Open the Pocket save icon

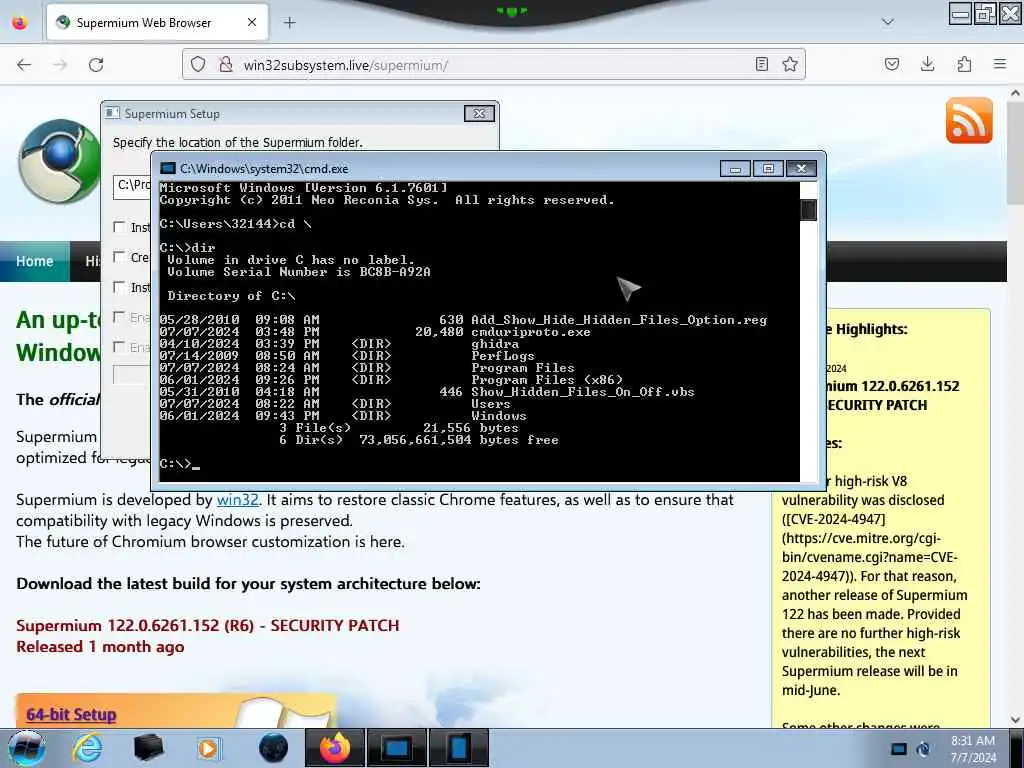click(x=891, y=64)
